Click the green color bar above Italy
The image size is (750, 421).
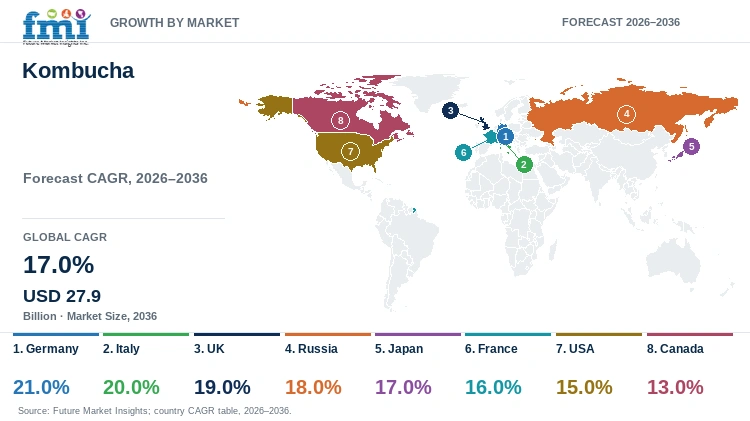146,334
